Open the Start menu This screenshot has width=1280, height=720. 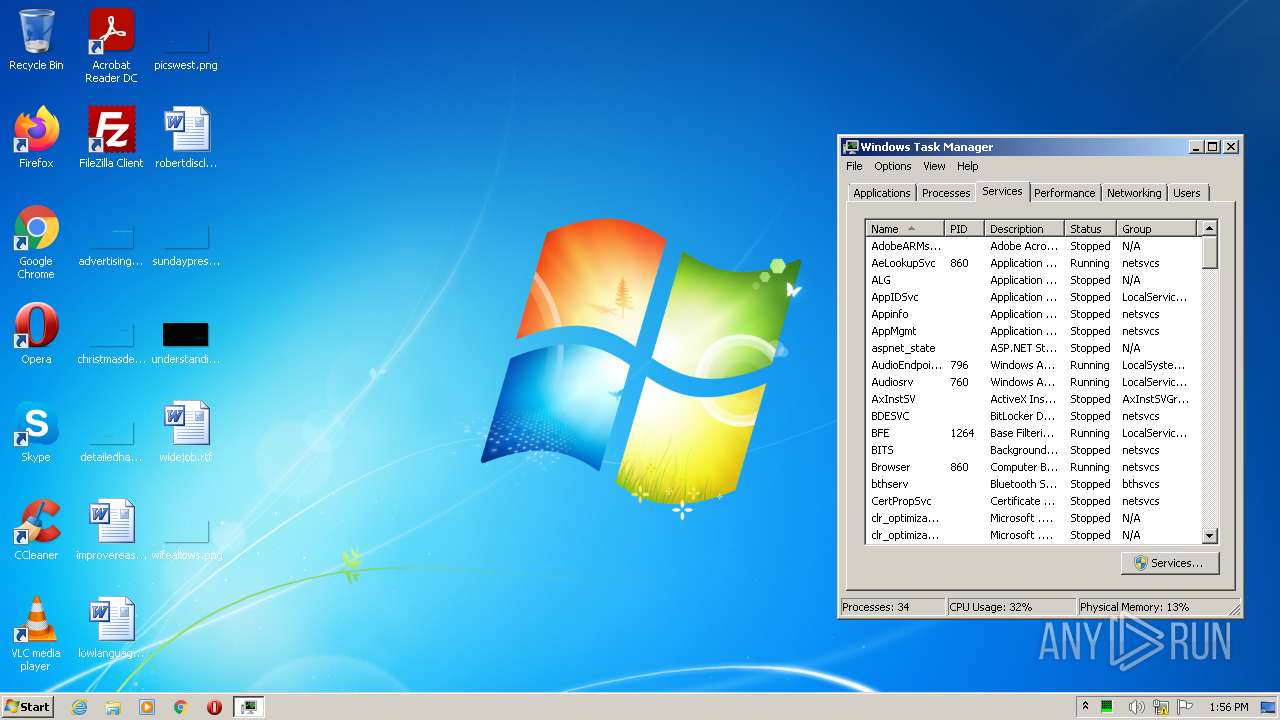27,707
